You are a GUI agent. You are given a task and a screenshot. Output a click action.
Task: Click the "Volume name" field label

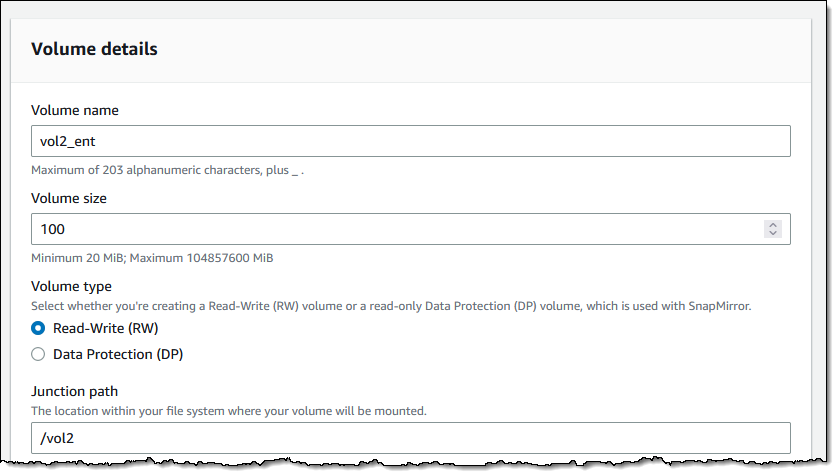pos(75,110)
